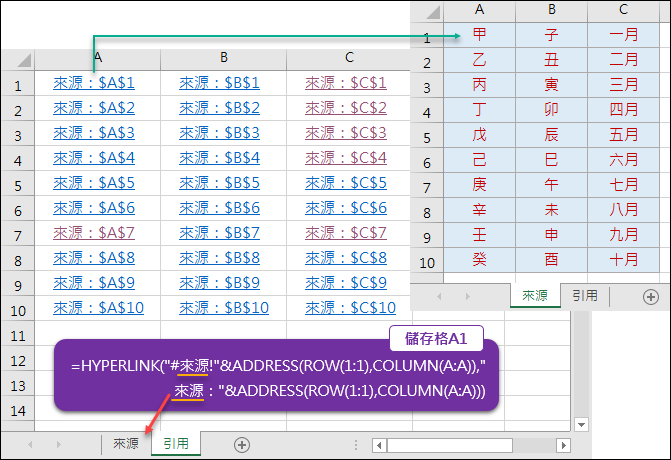Click the horizontal scrollbar right arrow
Screen dimensions: 671x460
564,445
